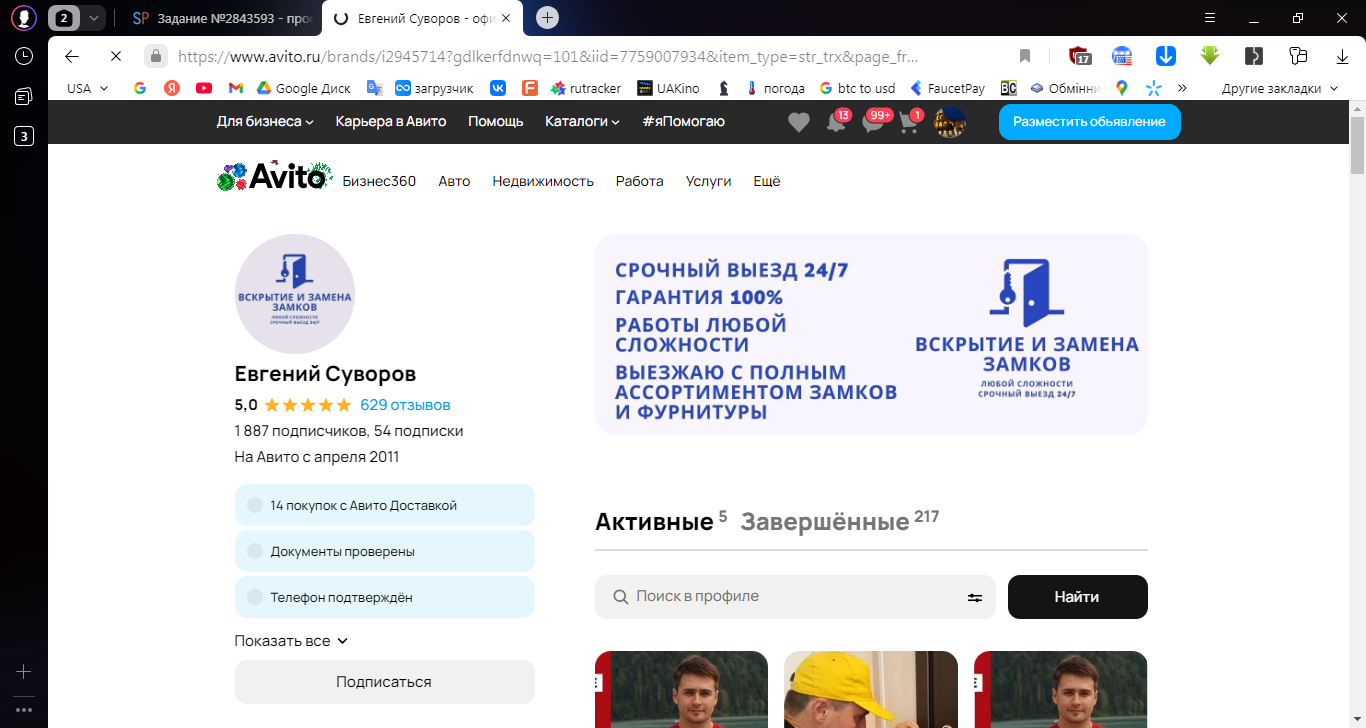Open Avito shopping cart icon
This screenshot has height=728, width=1366.
coord(910,122)
